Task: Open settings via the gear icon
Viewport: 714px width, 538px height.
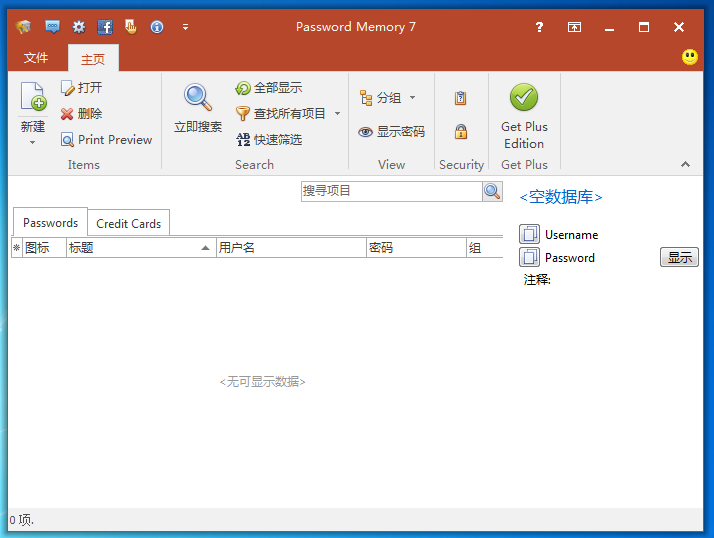Action: point(79,27)
